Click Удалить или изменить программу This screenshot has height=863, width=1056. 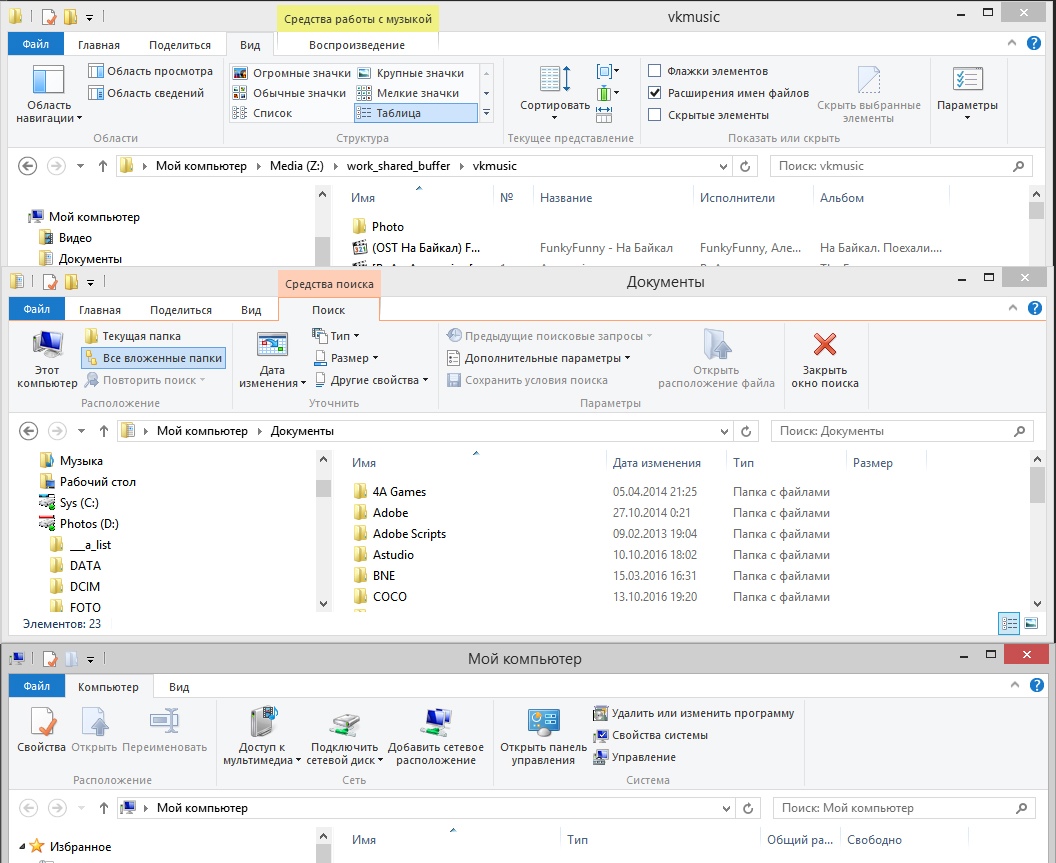click(694, 713)
